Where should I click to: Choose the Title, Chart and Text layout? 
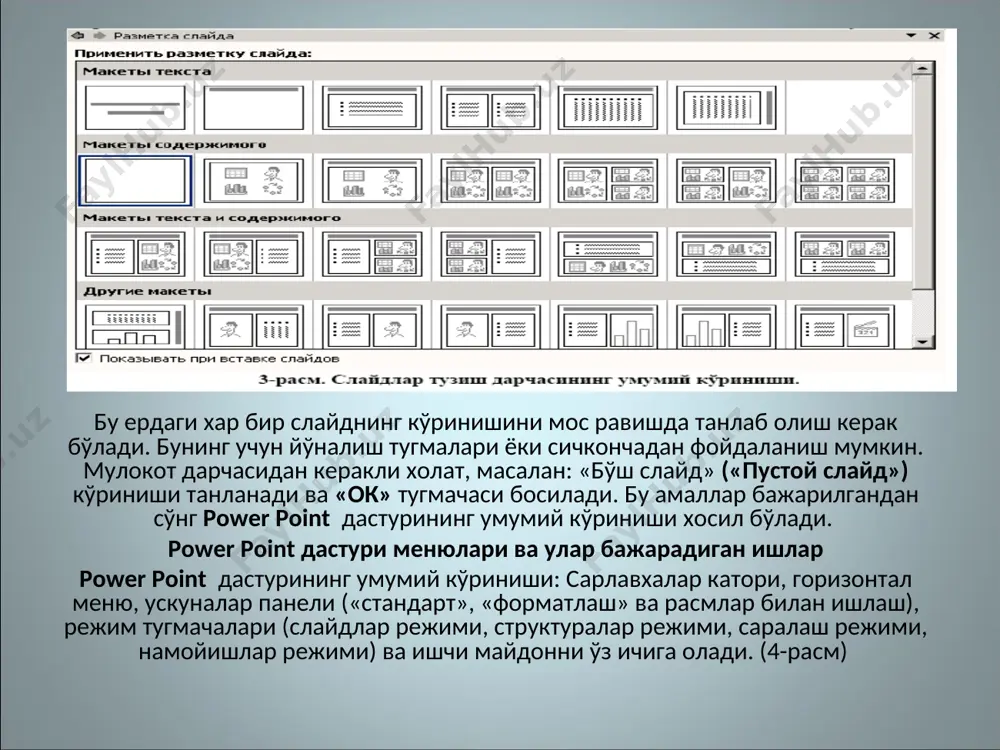(726, 327)
